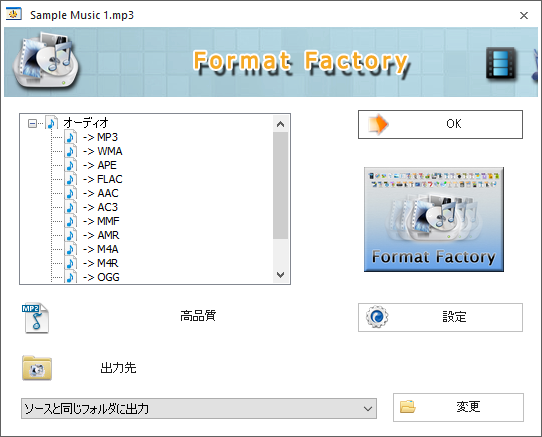Click the Format Factory splash thumbnail
The height and width of the screenshot is (437, 542).
tap(434, 220)
